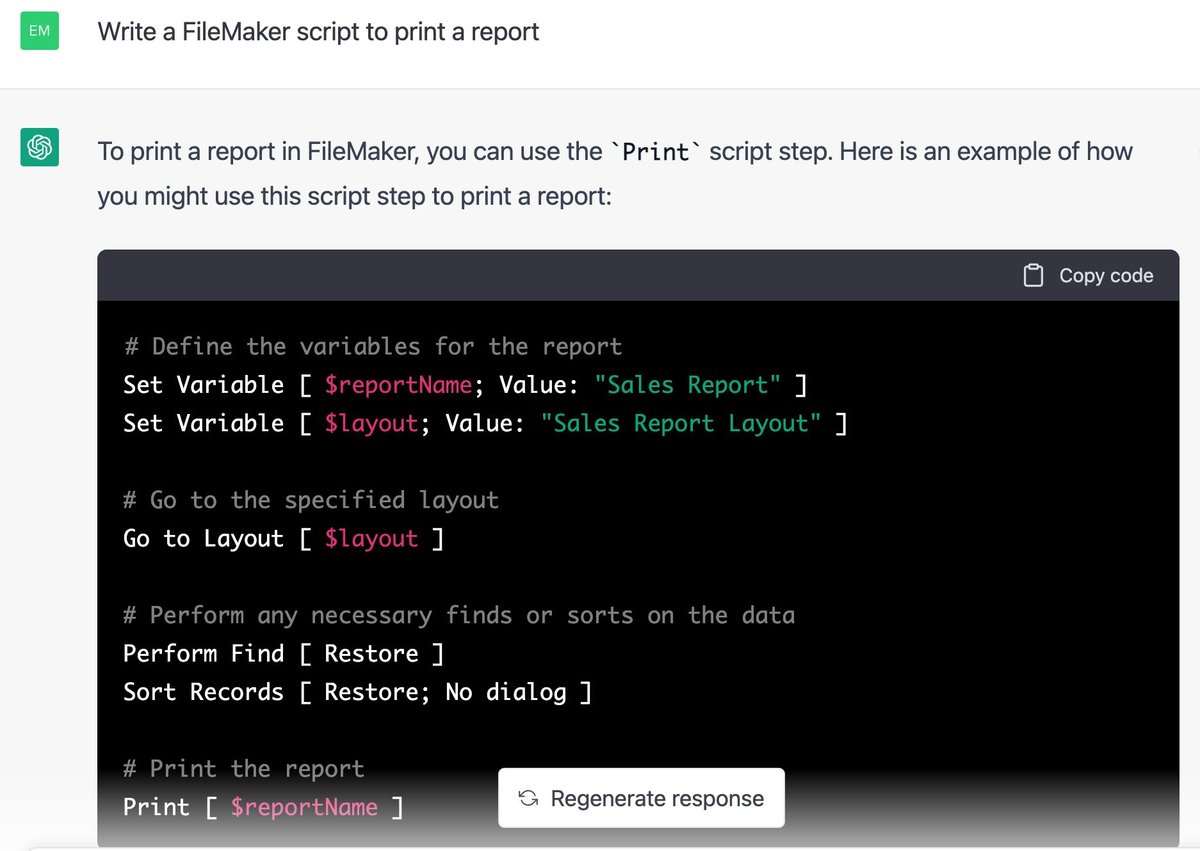This screenshot has width=1200, height=851.
Task: Click the green EM user avatar
Action: pos(38,31)
